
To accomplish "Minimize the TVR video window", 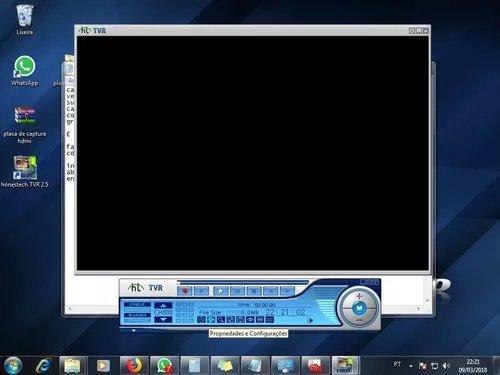I will point(412,31).
